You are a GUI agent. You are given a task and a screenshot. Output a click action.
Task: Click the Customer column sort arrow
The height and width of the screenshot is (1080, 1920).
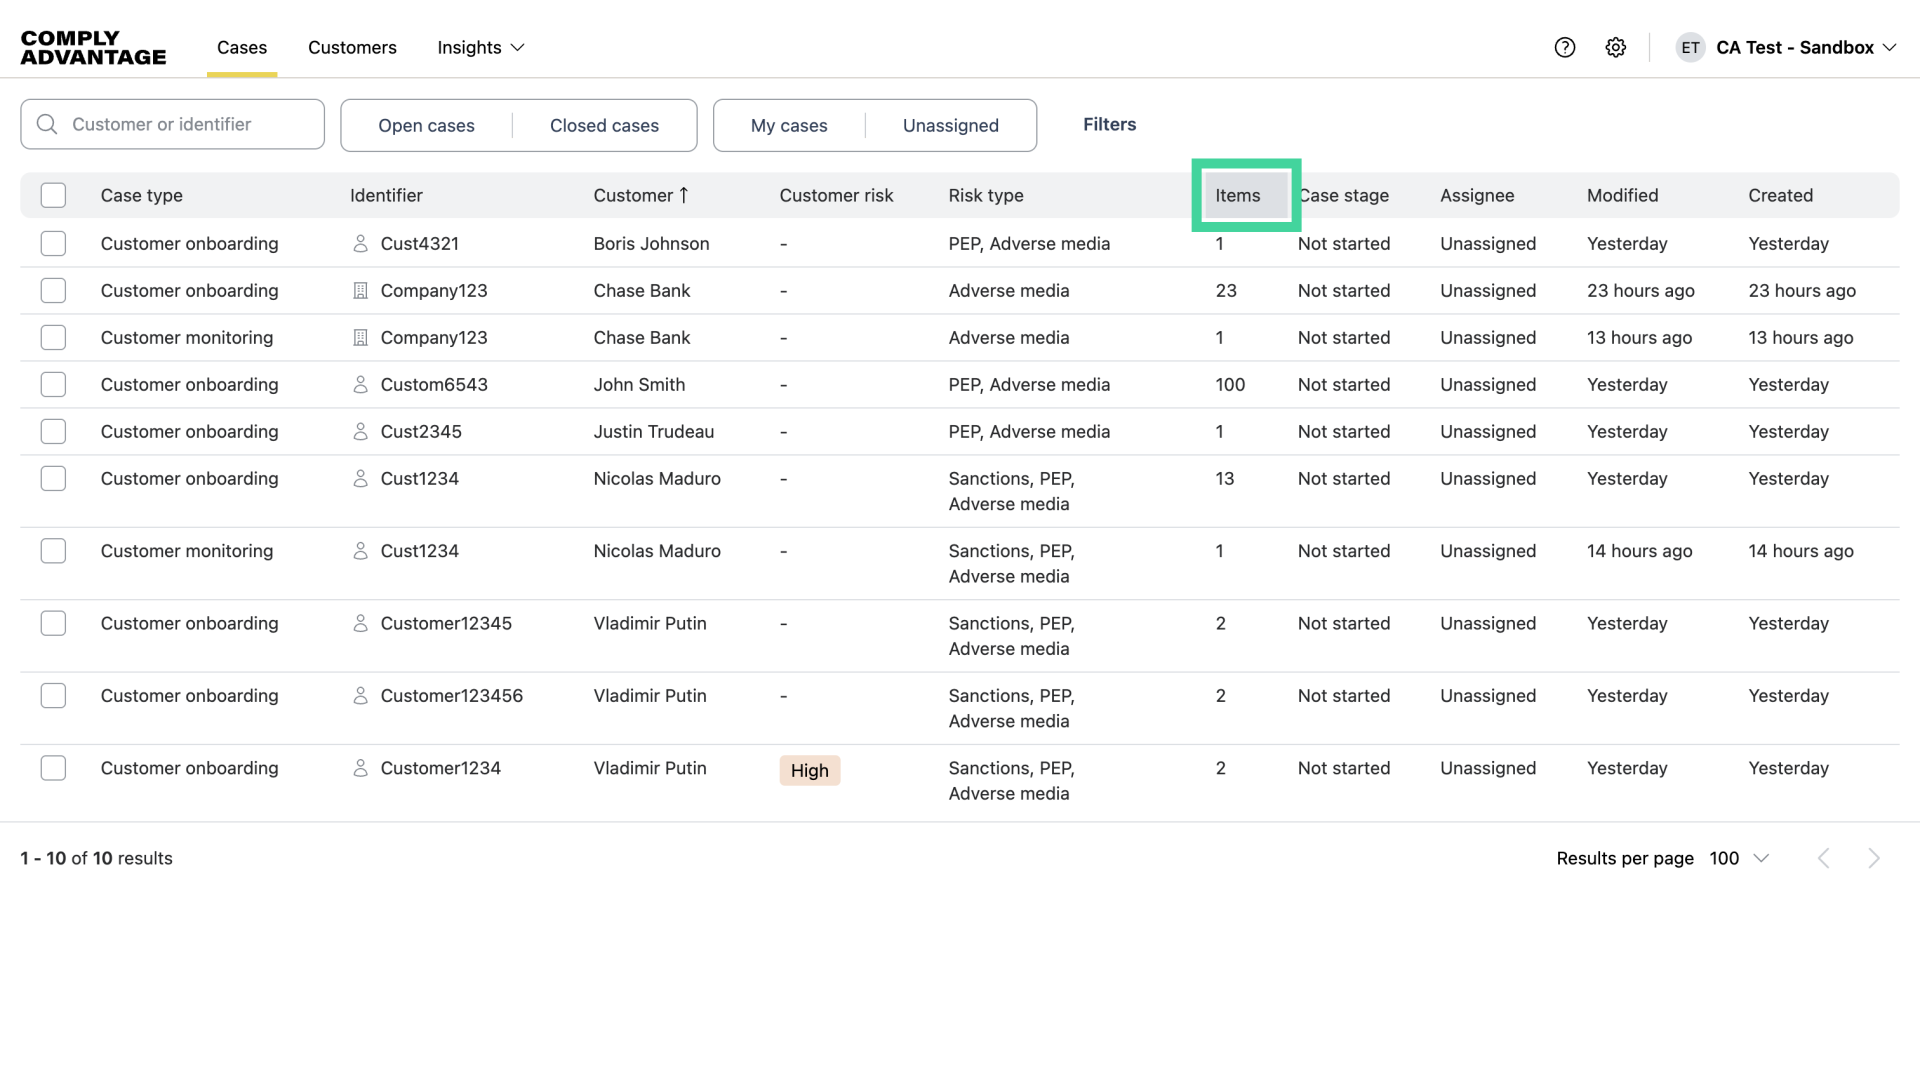click(x=684, y=195)
